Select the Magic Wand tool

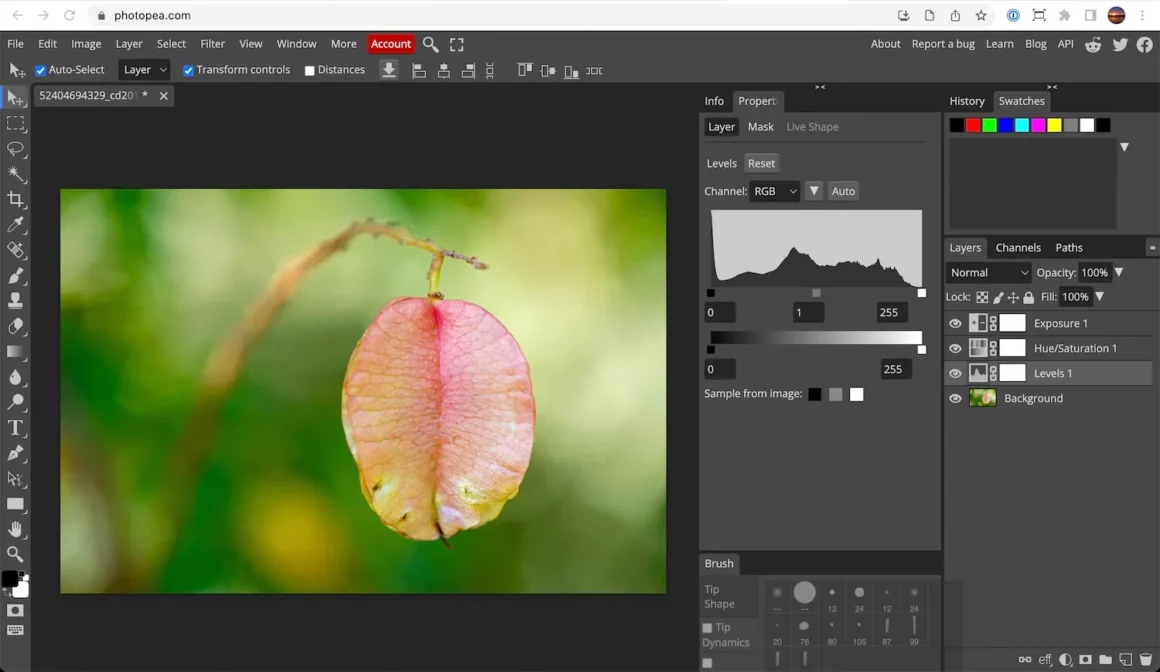click(x=16, y=175)
